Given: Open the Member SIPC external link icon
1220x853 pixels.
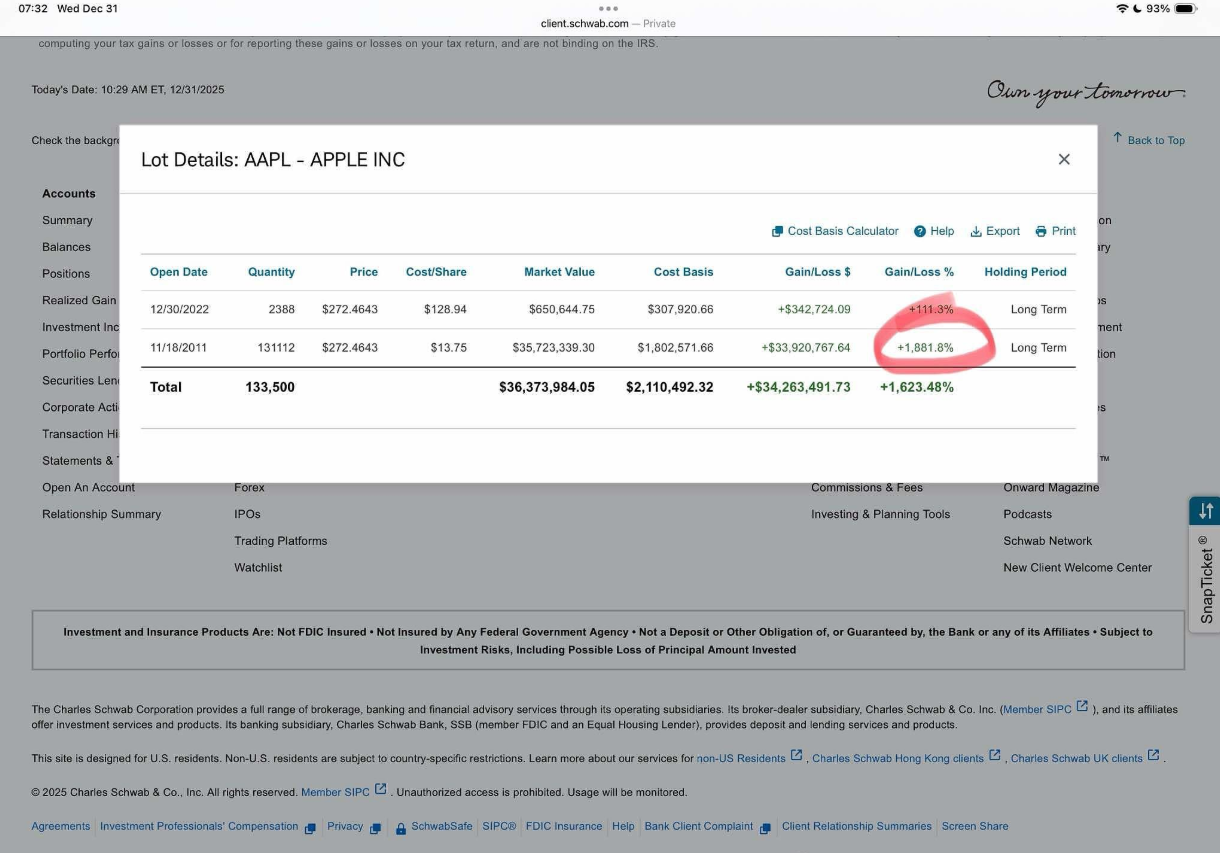Looking at the screenshot, I should click(x=1082, y=706).
